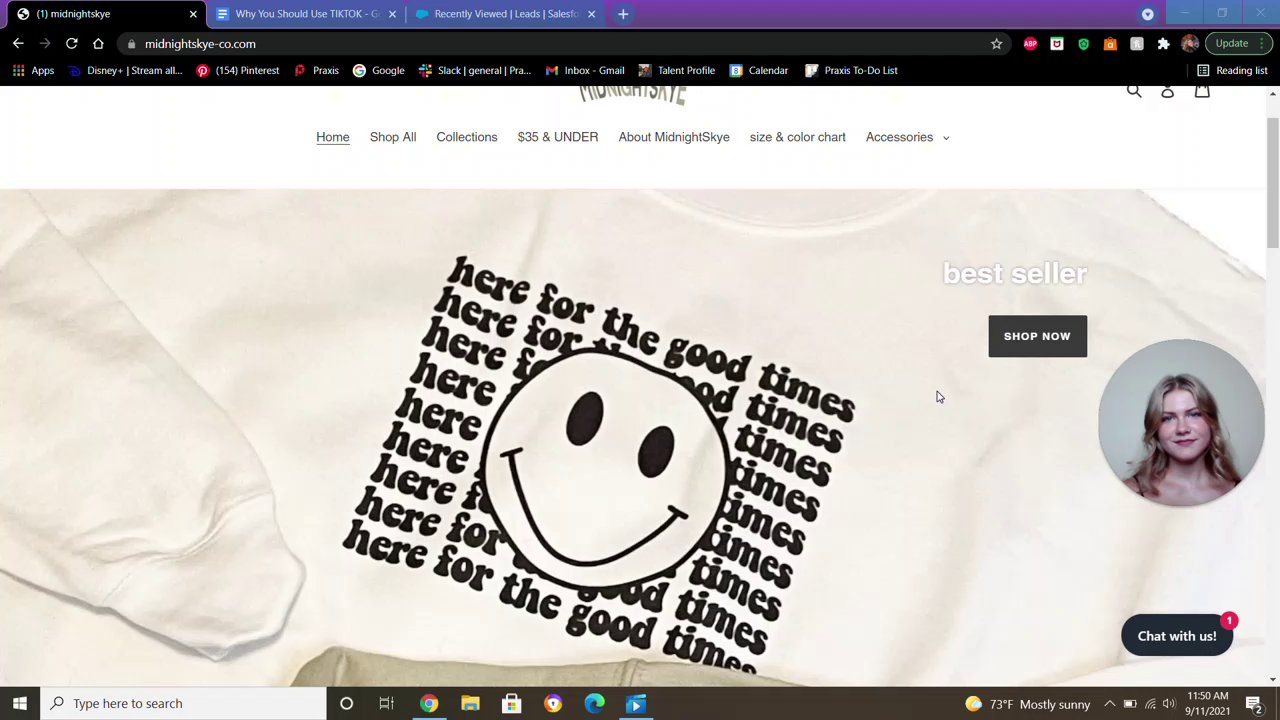Viewport: 1280px width, 720px height.
Task: Open Microsoft Store from the taskbar
Action: click(x=511, y=704)
